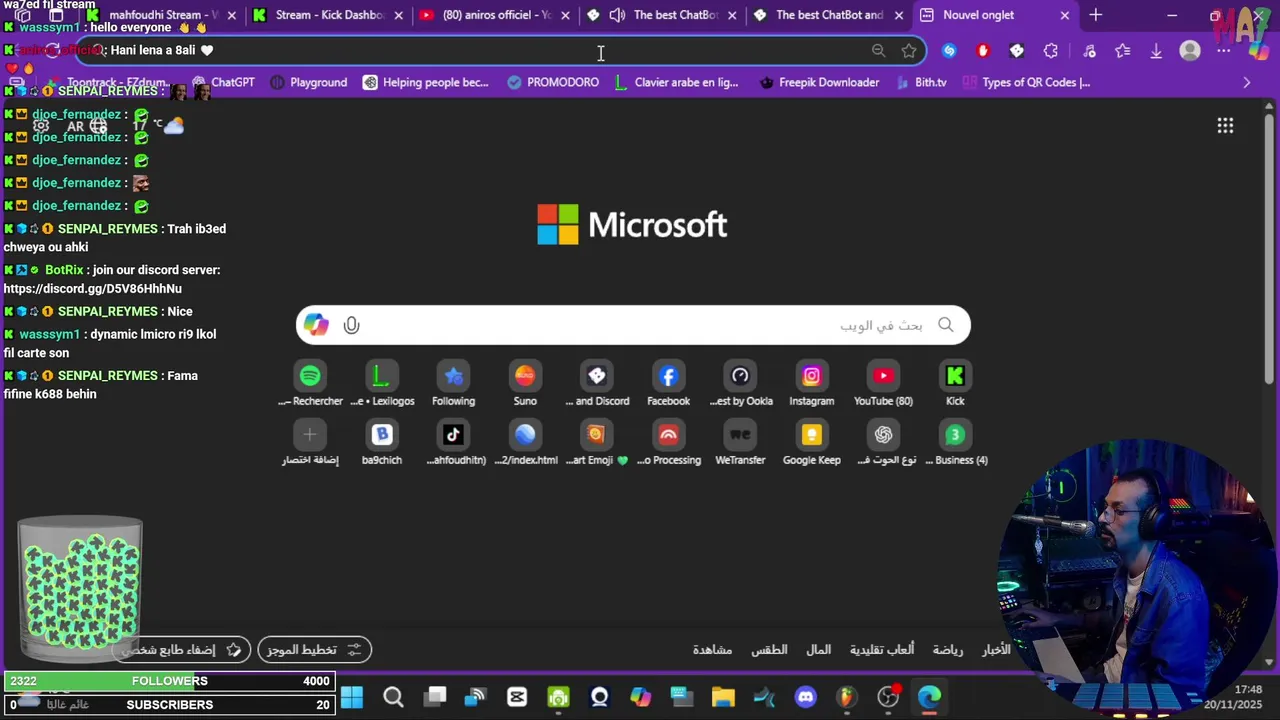Viewport: 1280px width, 720px height.
Task: Click the Copilot icon in search box
Action: [316, 325]
